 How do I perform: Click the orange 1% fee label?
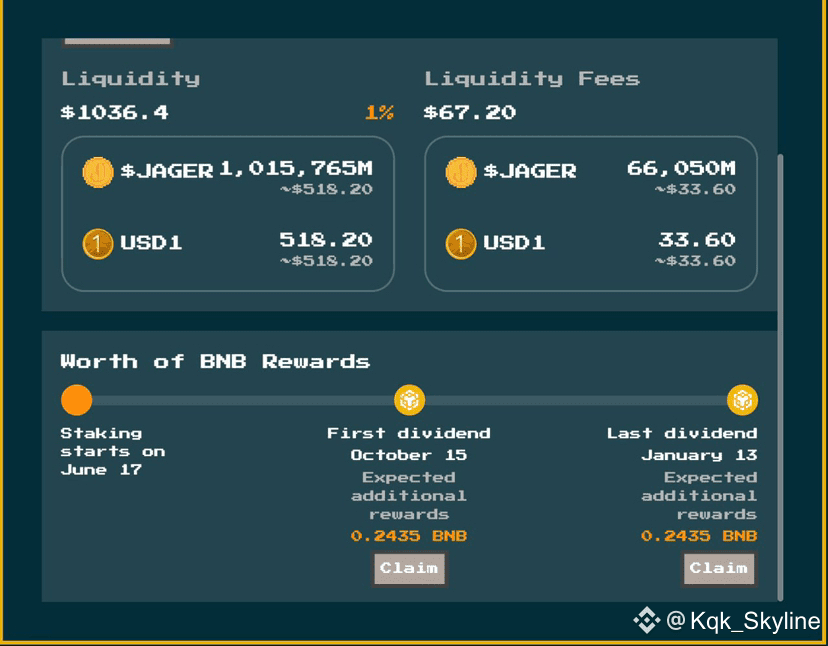[x=379, y=112]
